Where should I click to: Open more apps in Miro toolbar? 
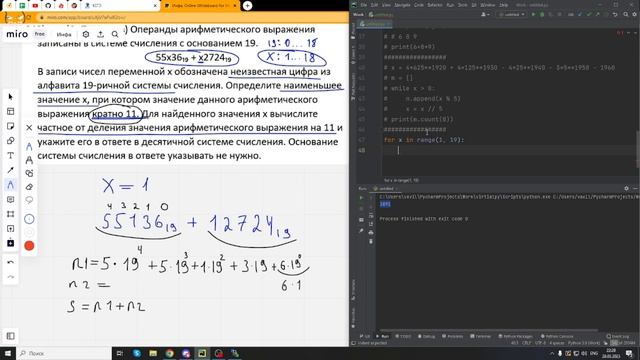pyautogui.click(x=11, y=243)
